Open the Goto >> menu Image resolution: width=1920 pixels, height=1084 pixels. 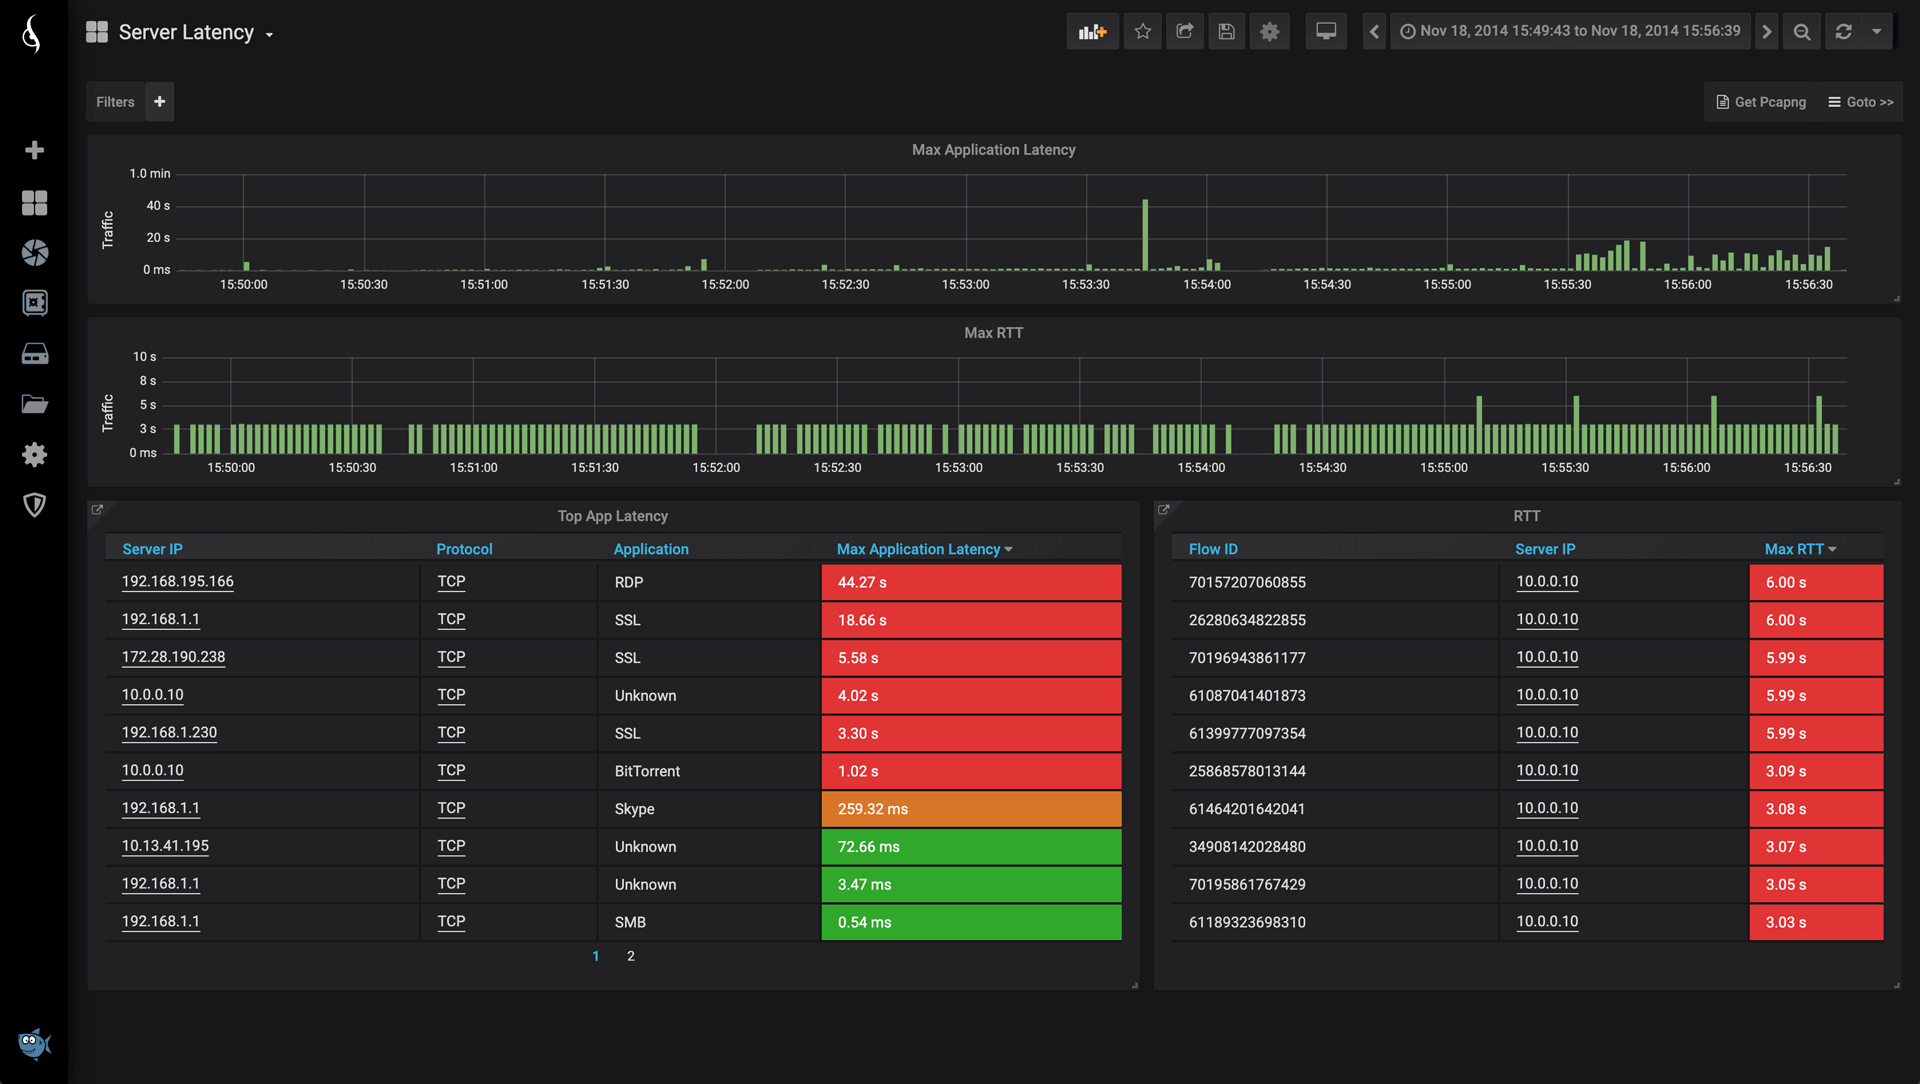coord(1860,102)
